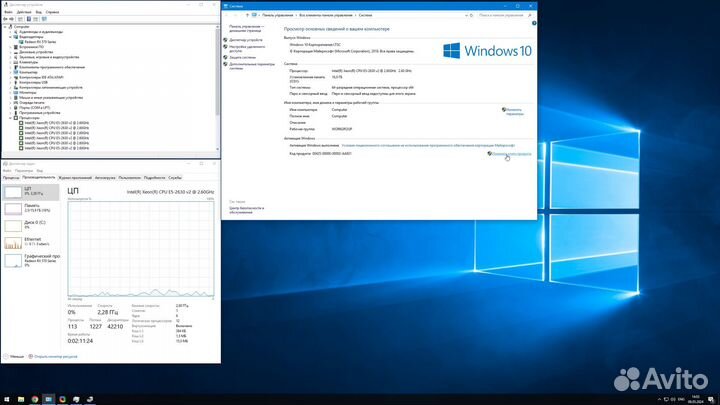720x405 pixels.
Task: Select the Встроенное ПО category
Action: (31, 47)
